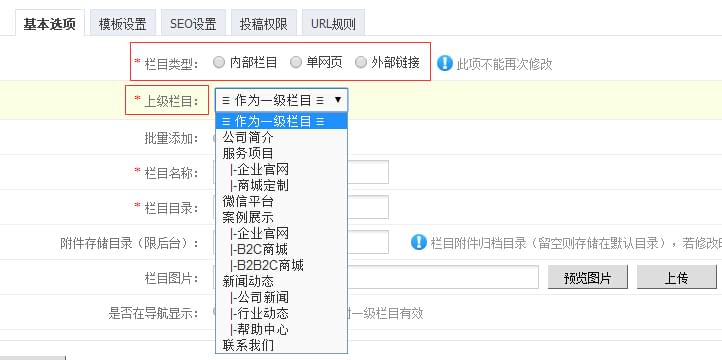This screenshot has width=722, height=360.
Task: Click the 预览图片 button
Action: [588, 277]
